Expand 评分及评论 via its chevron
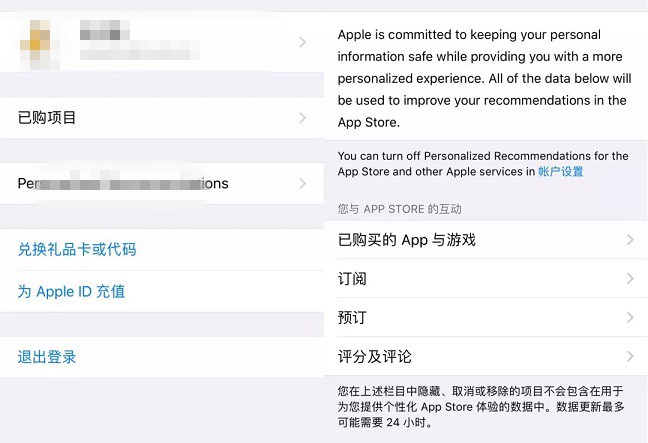Screen dimensions: 648x443 pyautogui.click(x=630, y=357)
